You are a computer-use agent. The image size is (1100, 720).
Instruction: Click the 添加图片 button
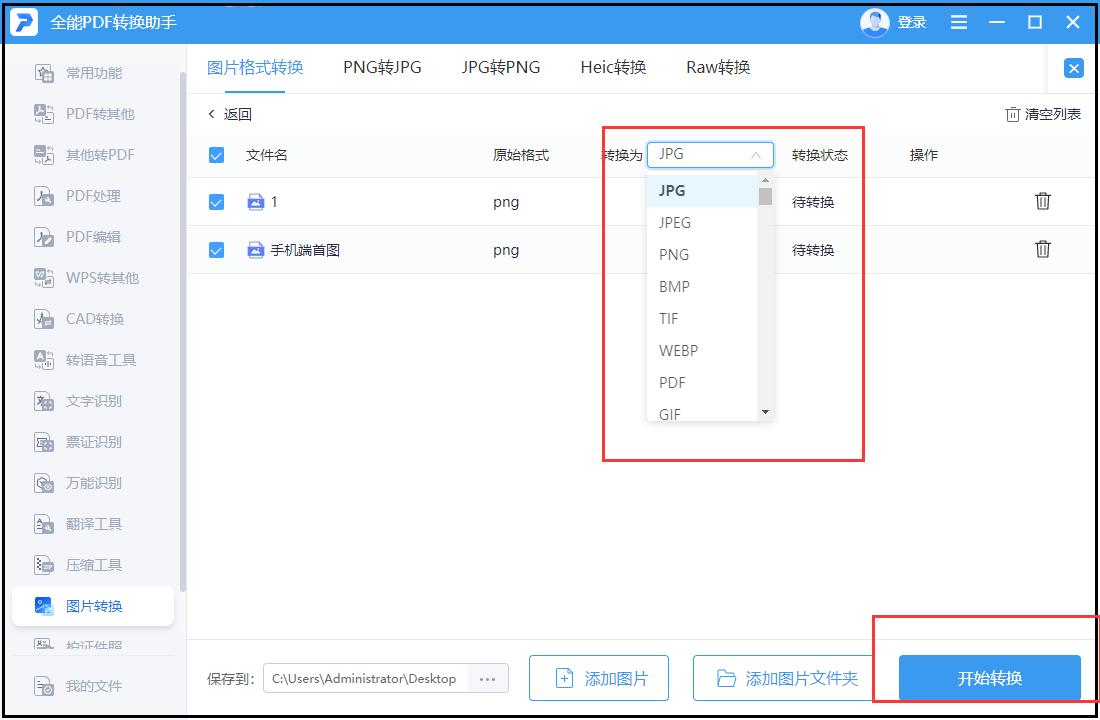pos(598,677)
